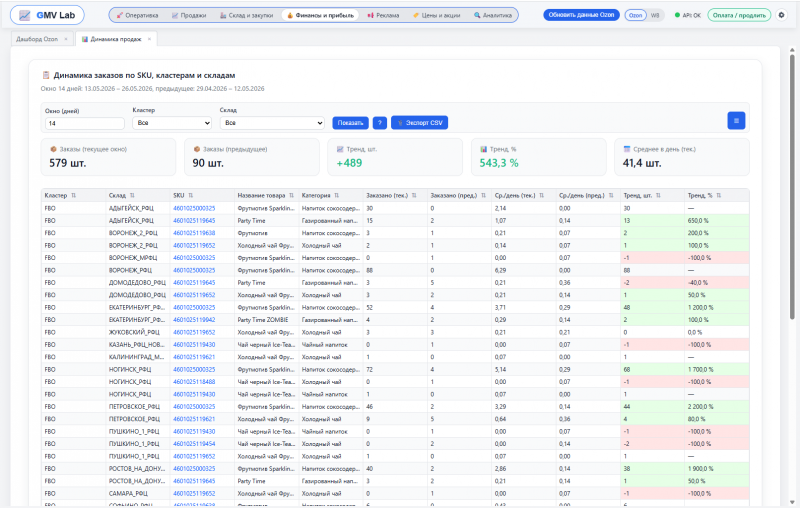
Task: Expand the Кластер dropdown
Action: coord(172,123)
